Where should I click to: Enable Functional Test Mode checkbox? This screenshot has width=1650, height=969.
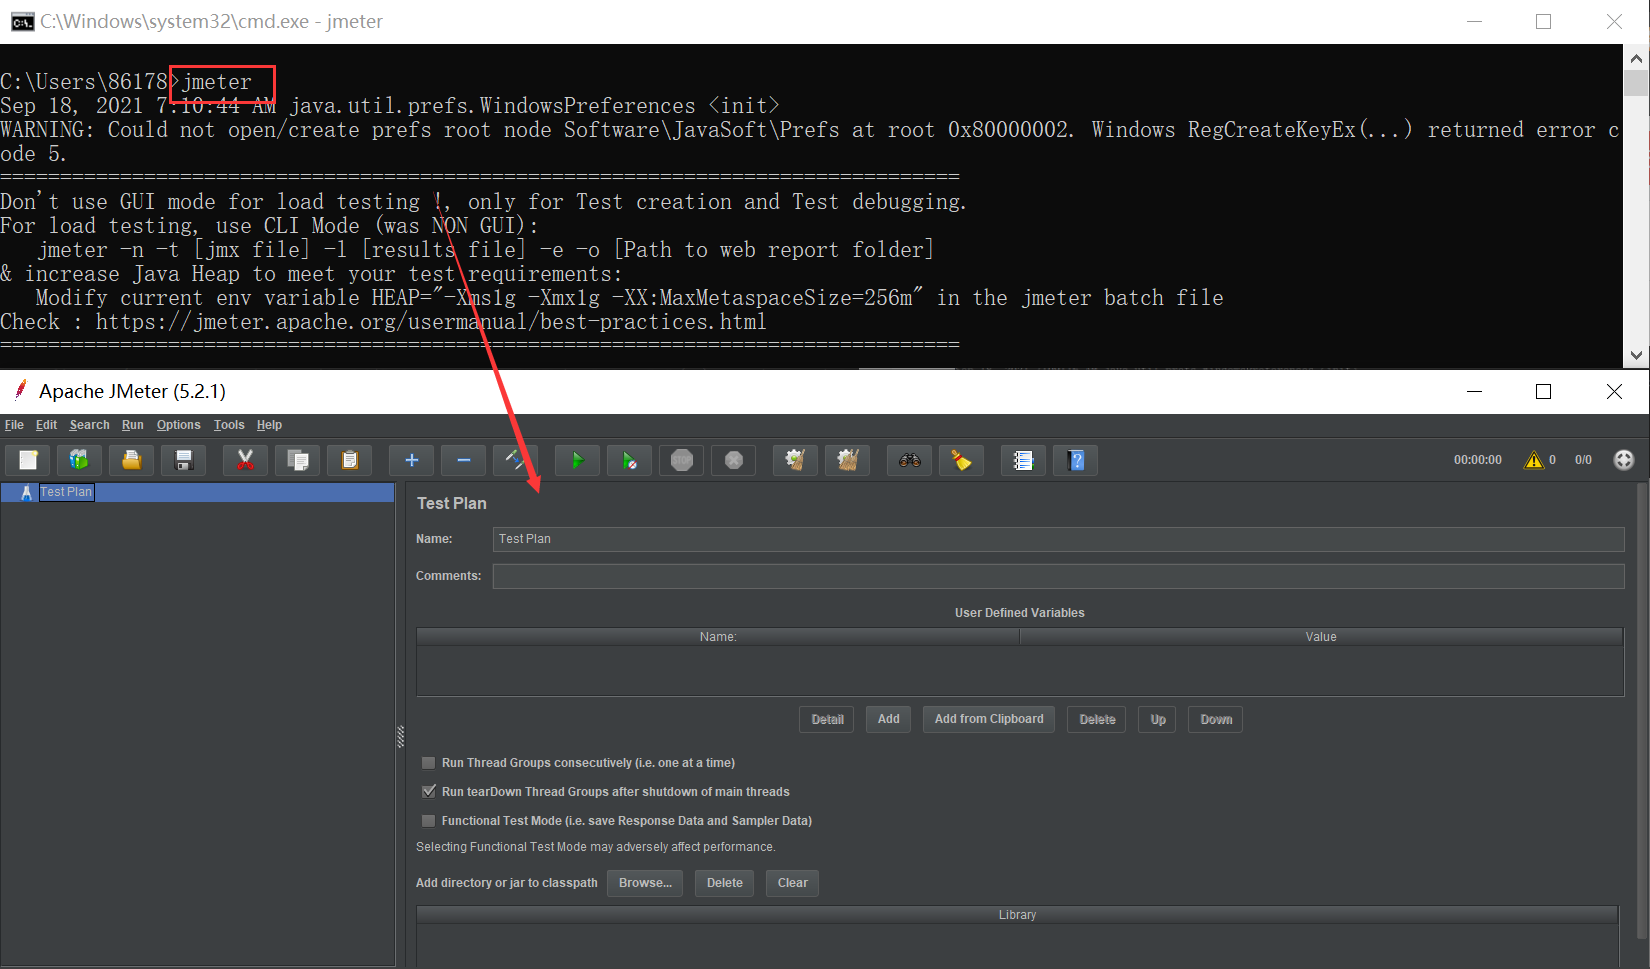pos(429,821)
